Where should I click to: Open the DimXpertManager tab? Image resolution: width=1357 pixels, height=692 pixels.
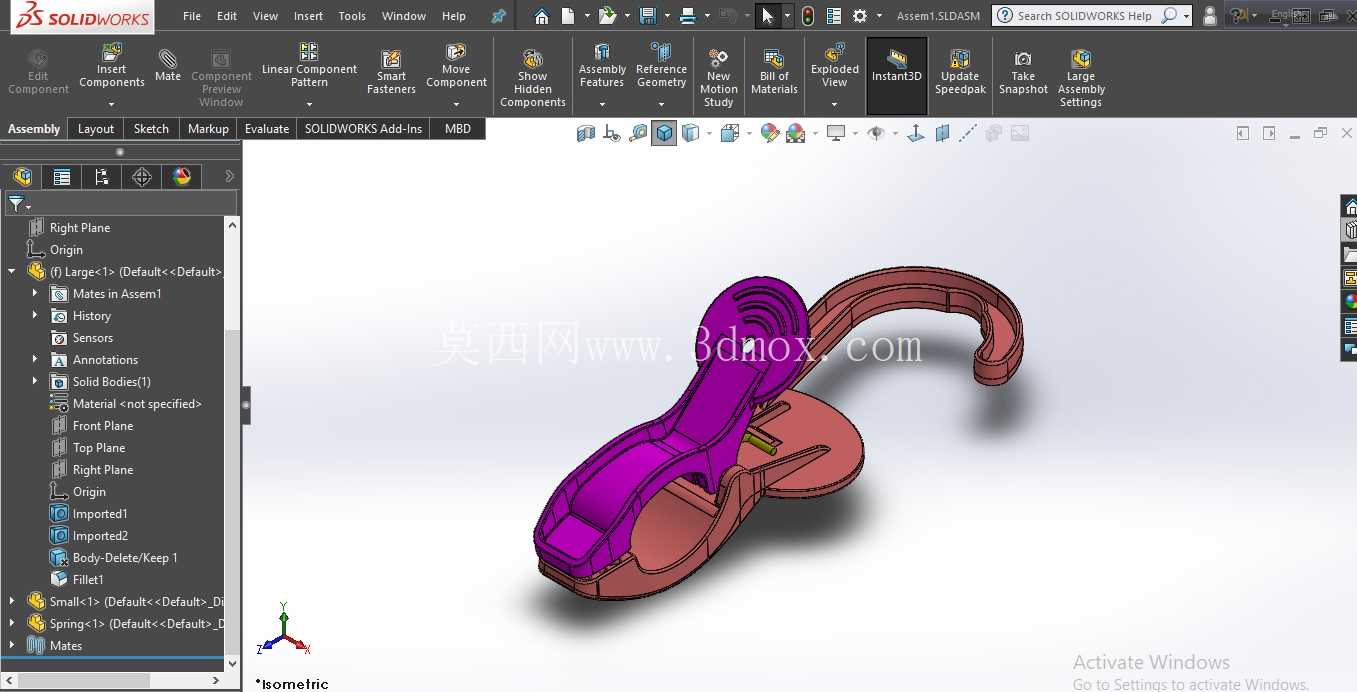pyautogui.click(x=142, y=177)
